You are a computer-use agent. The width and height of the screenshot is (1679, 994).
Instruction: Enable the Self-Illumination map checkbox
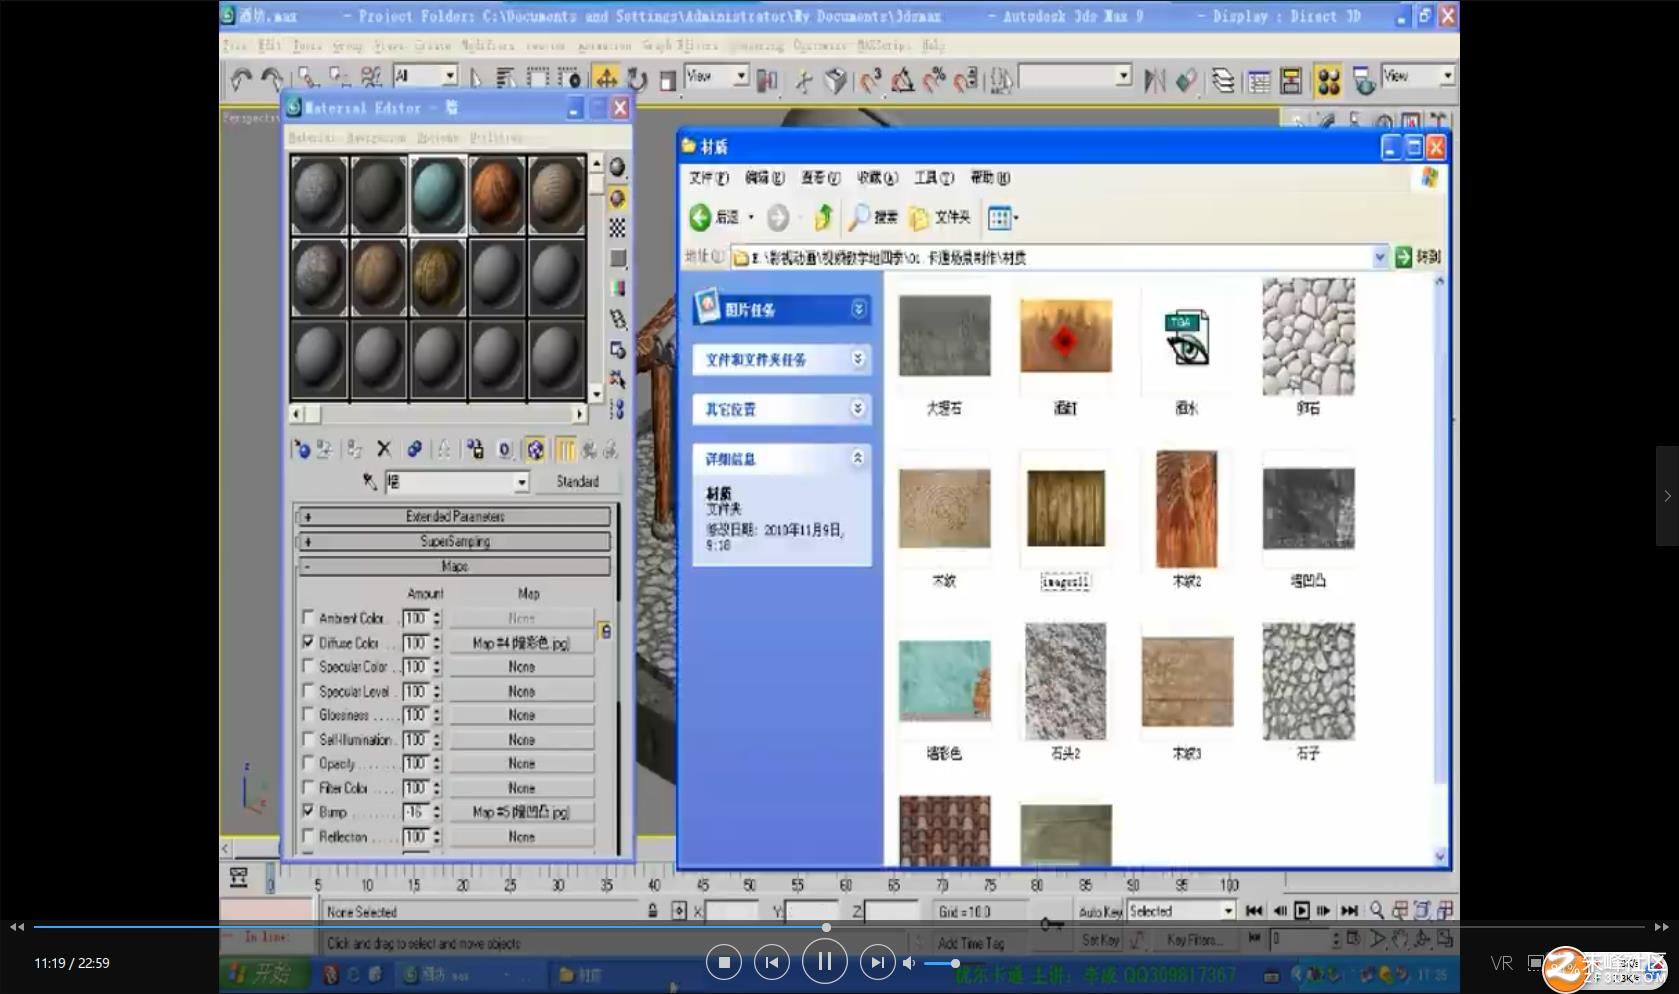[x=308, y=739]
